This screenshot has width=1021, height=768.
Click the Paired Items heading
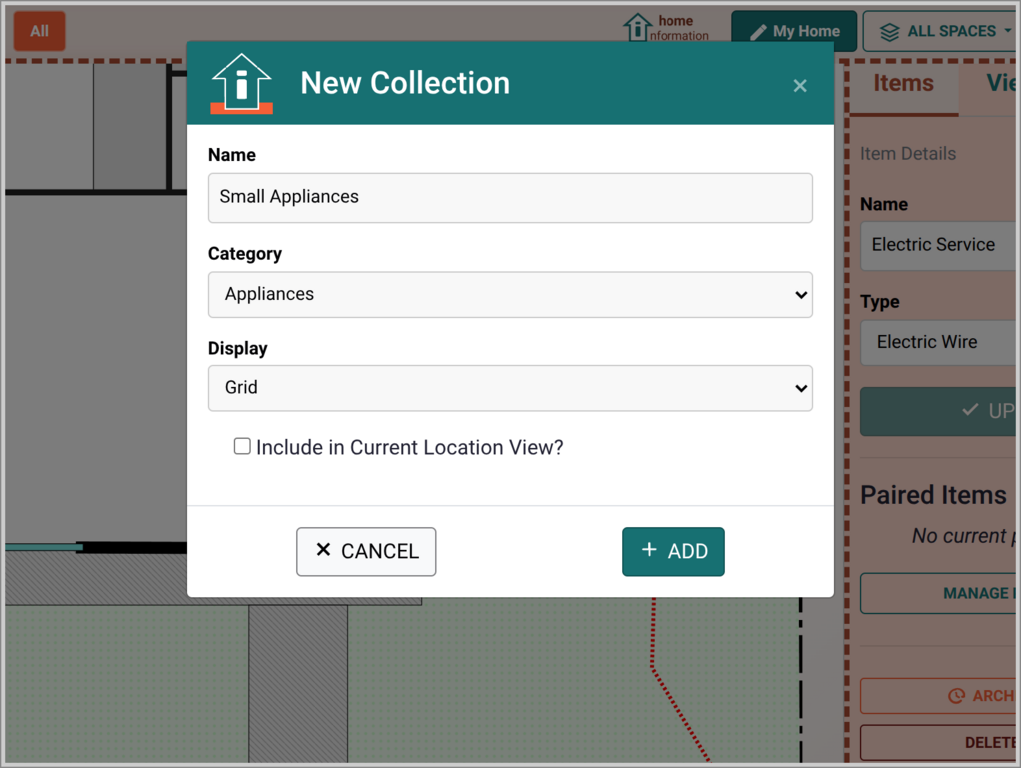coord(933,495)
